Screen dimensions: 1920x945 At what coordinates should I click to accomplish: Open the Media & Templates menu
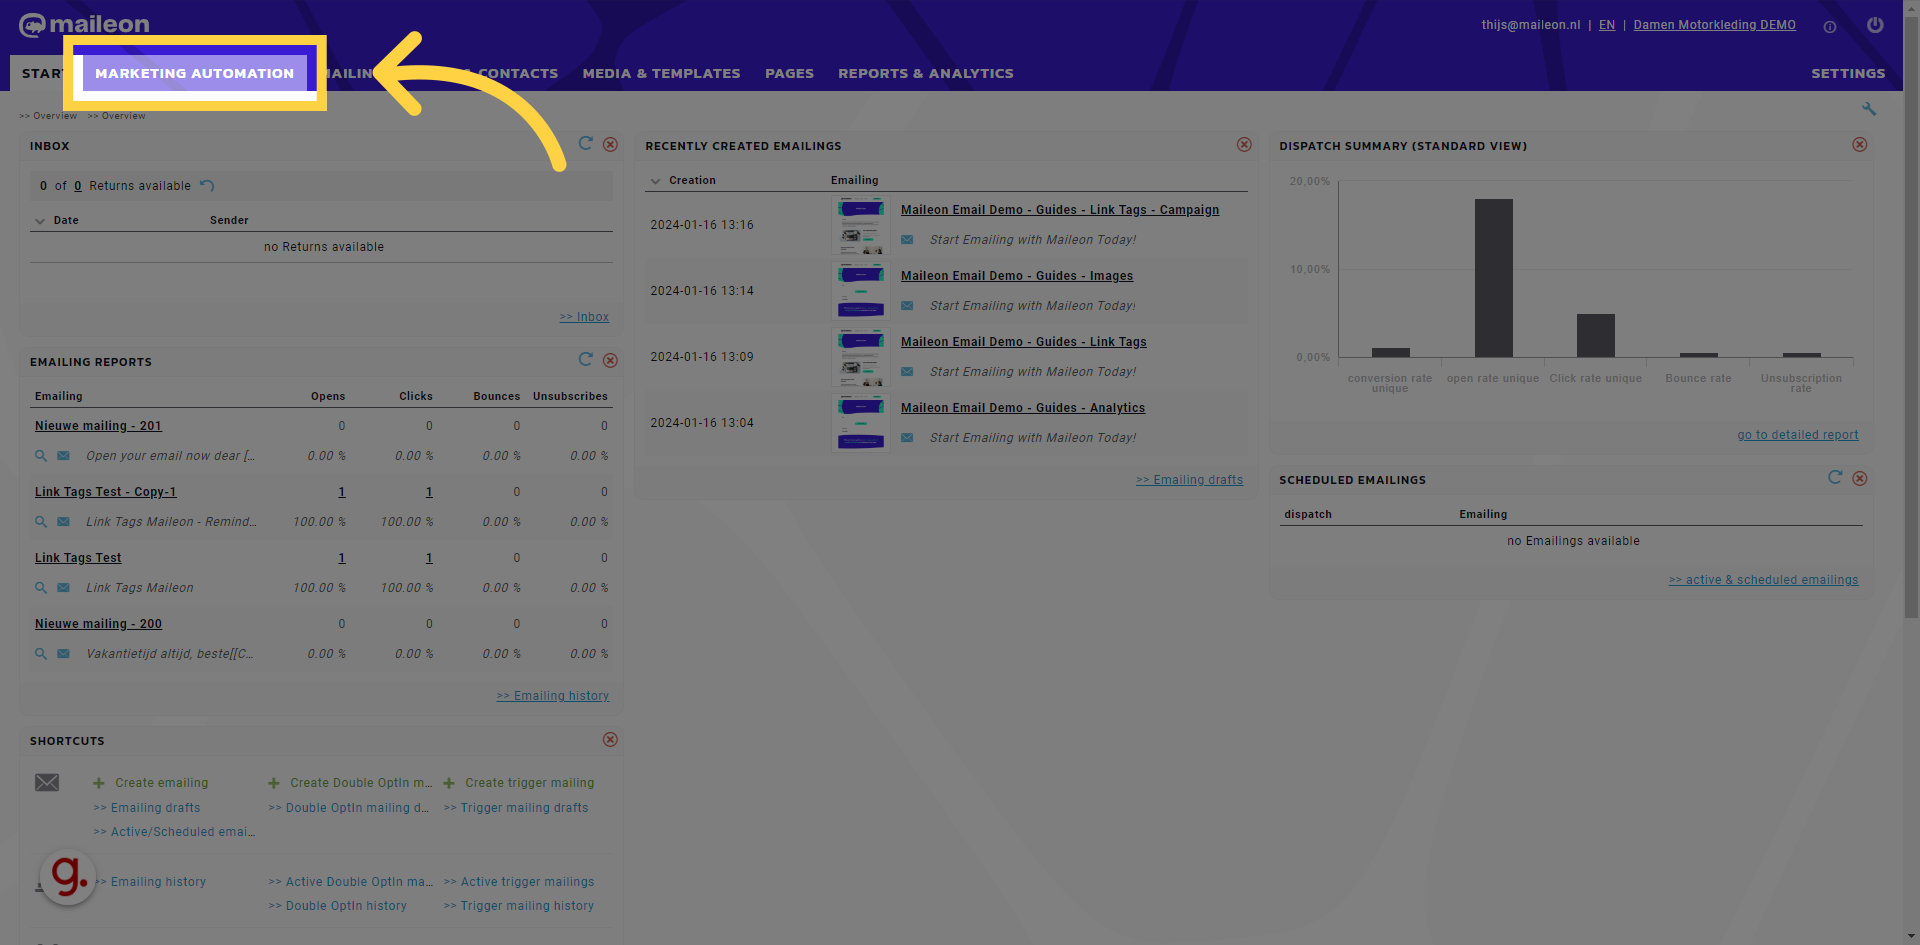pyautogui.click(x=662, y=73)
